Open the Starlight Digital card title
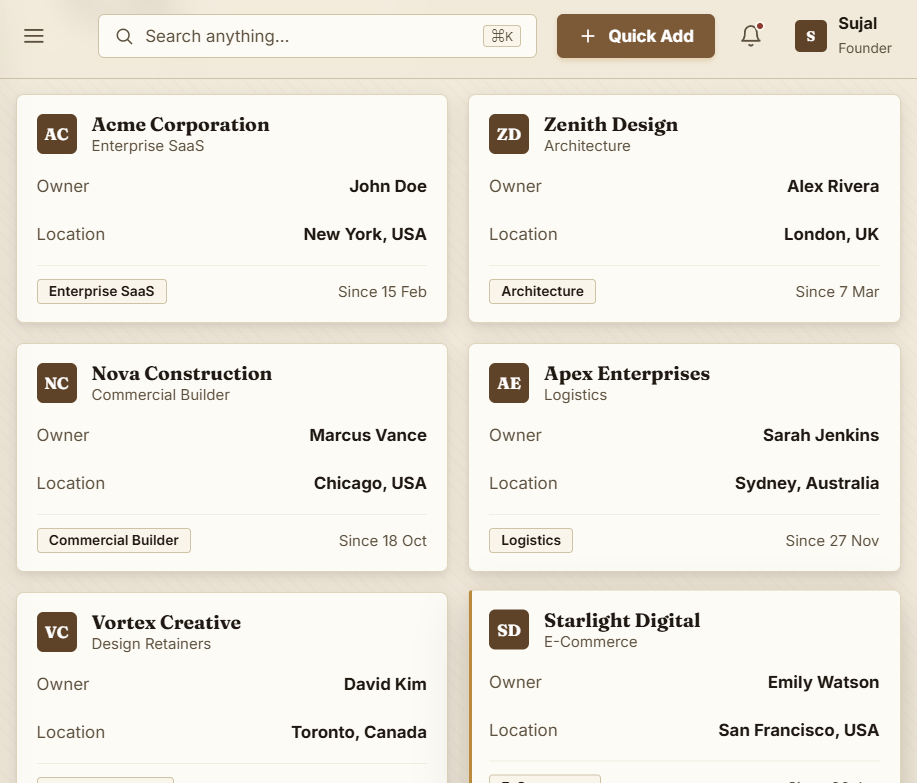The image size is (917, 783). [x=622, y=620]
